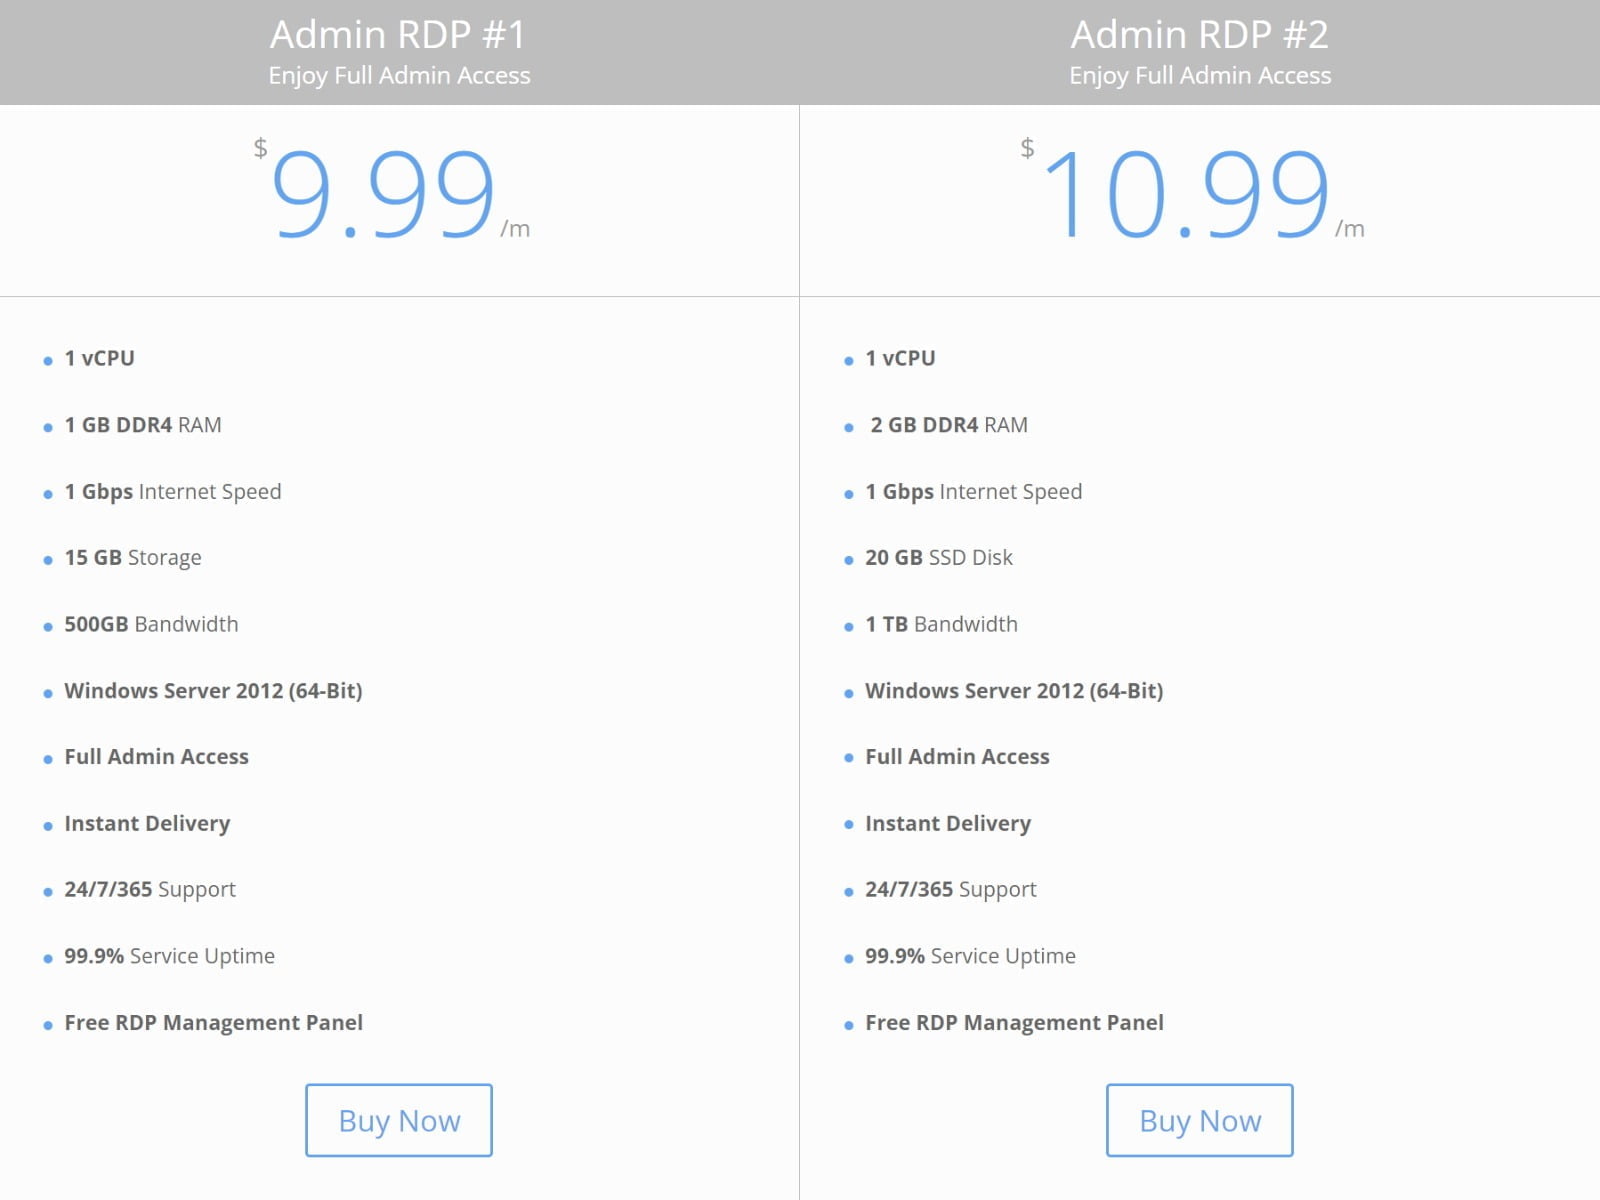Select the 2 GB DDR4 RAM feature
The height and width of the screenshot is (1200, 1600).
click(945, 424)
